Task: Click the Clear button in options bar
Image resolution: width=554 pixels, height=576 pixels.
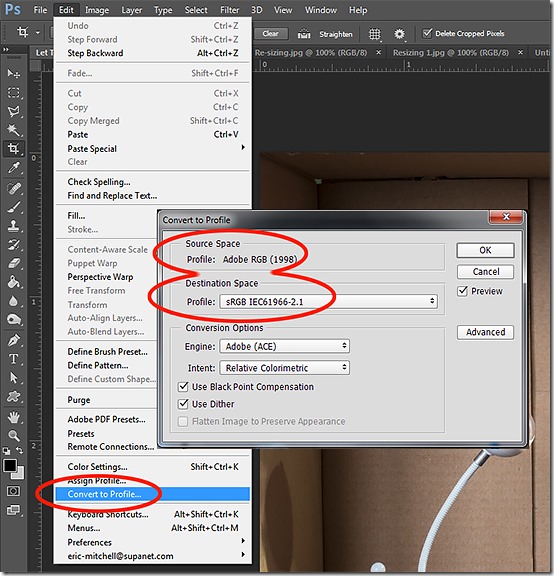Action: (x=270, y=34)
